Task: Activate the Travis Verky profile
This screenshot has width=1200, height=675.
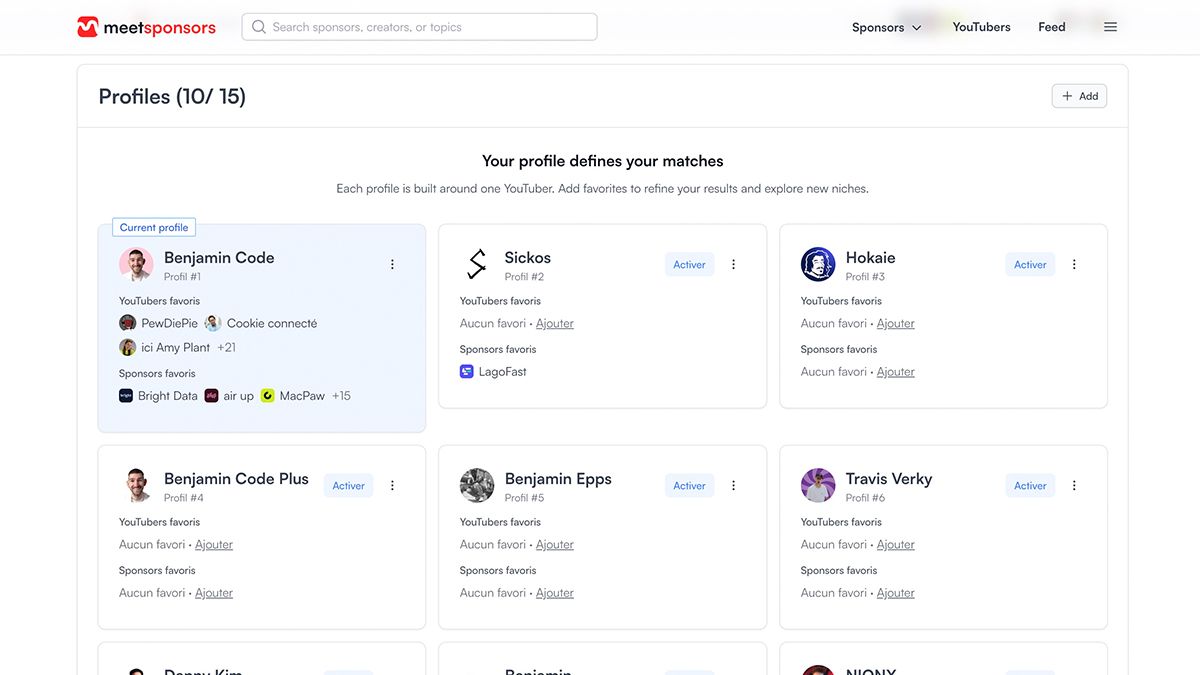Action: 1030,486
